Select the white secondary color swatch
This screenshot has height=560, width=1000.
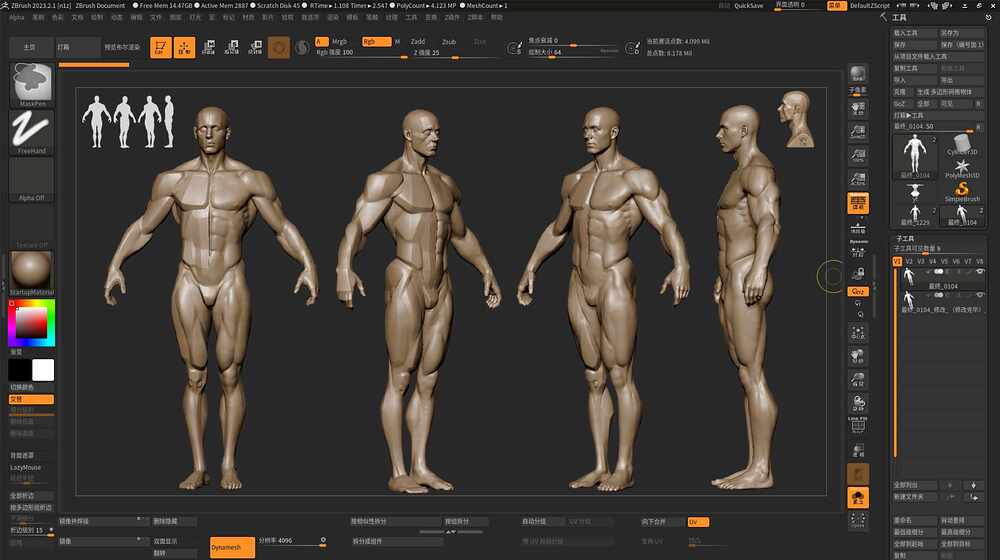[x=43, y=370]
